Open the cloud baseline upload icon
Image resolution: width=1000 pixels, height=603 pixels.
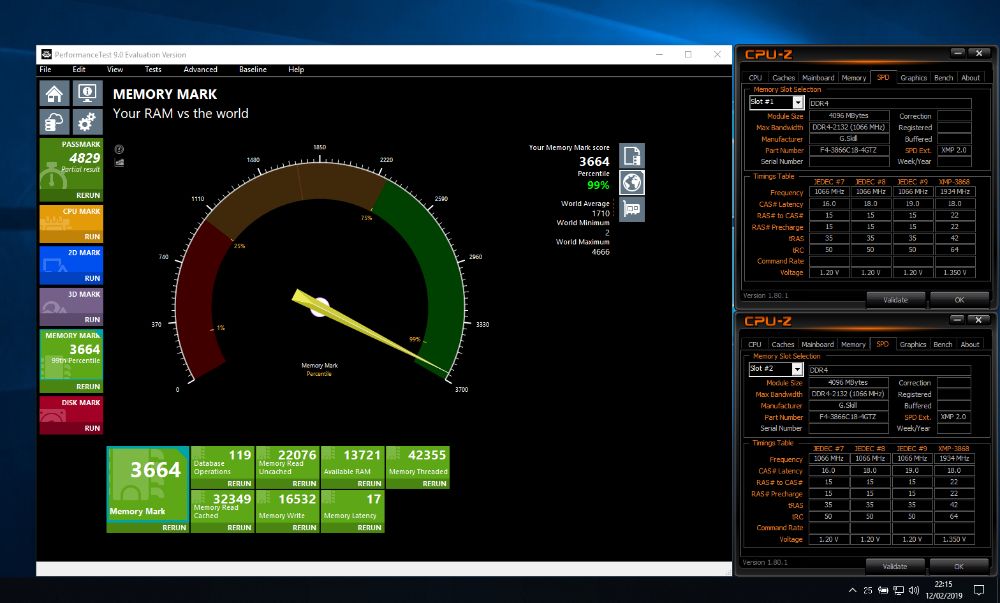coord(54,122)
